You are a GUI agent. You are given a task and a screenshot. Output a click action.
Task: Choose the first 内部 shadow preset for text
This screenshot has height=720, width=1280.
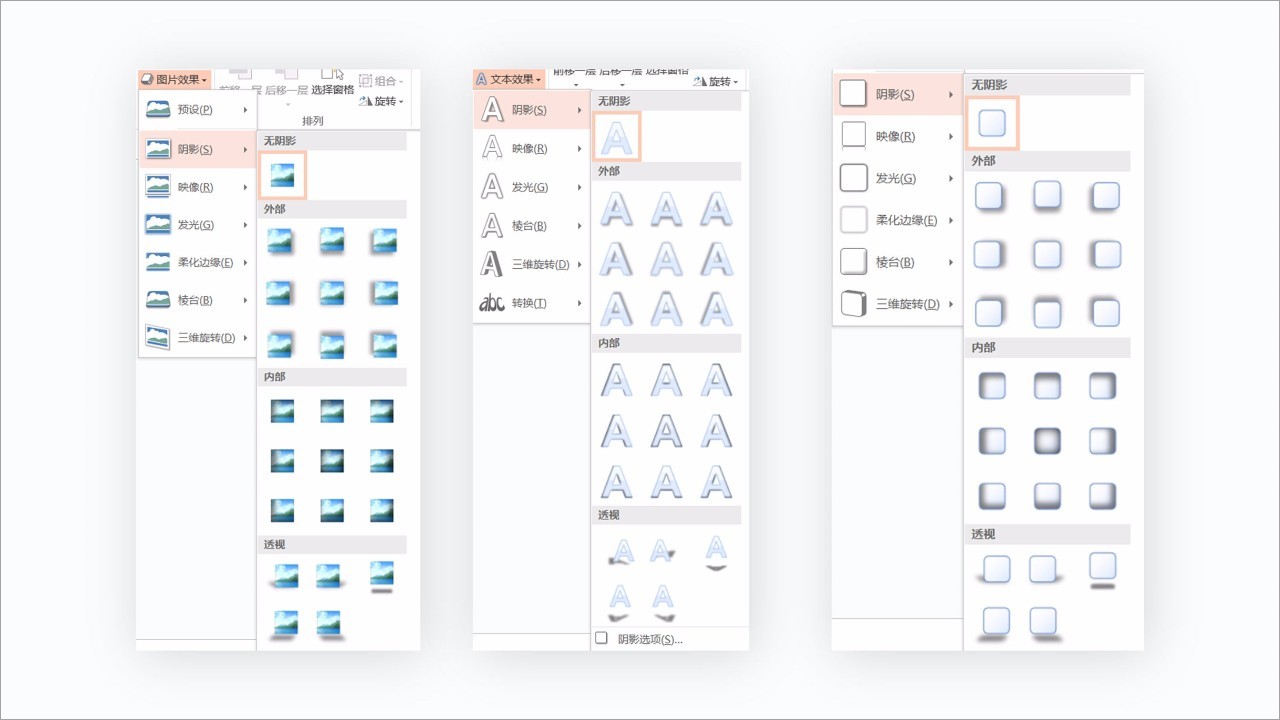tap(616, 380)
